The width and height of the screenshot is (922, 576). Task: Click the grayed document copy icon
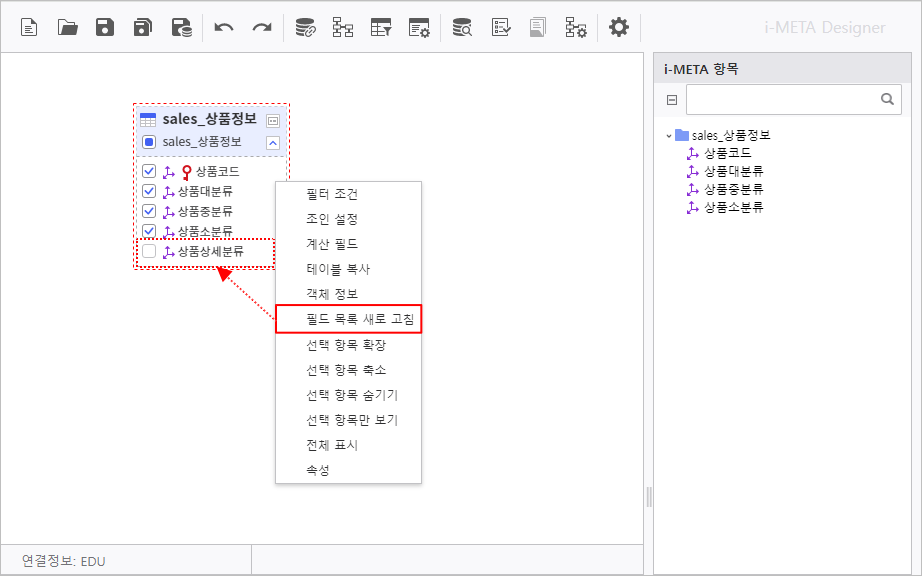click(x=537, y=28)
